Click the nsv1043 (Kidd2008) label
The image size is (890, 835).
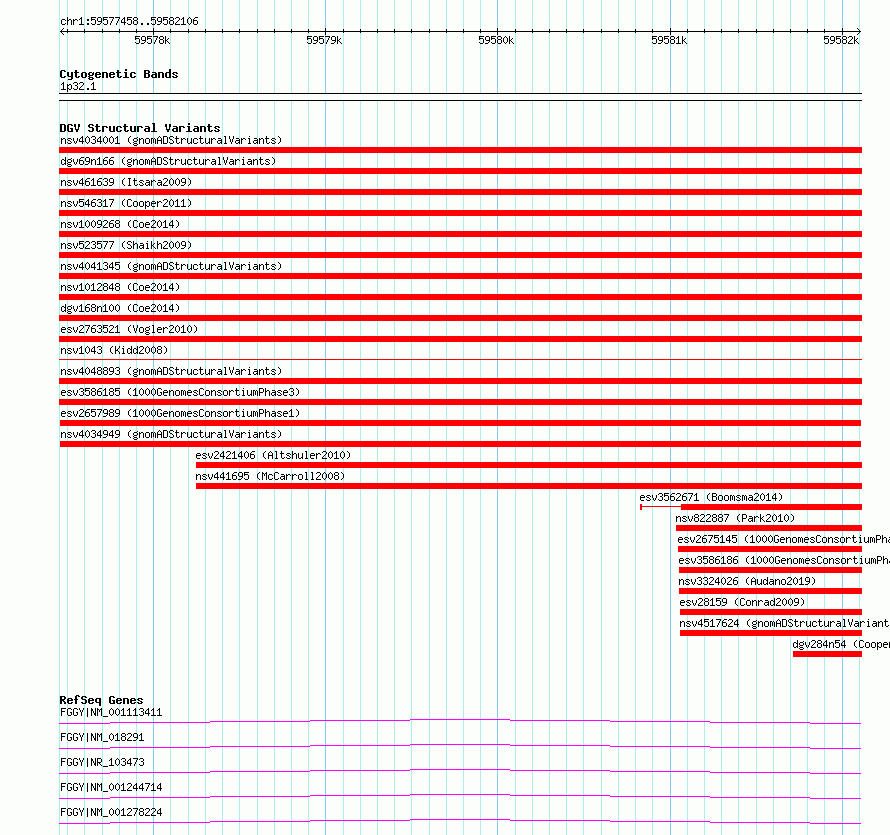pos(114,350)
